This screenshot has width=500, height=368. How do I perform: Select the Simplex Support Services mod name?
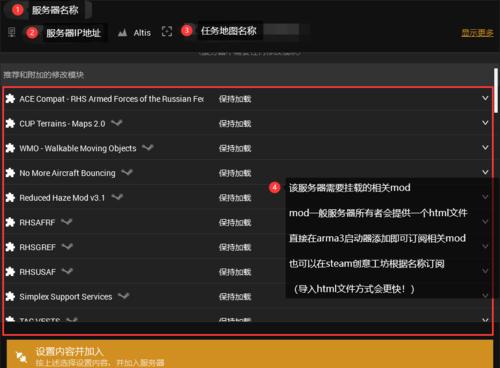[66, 297]
